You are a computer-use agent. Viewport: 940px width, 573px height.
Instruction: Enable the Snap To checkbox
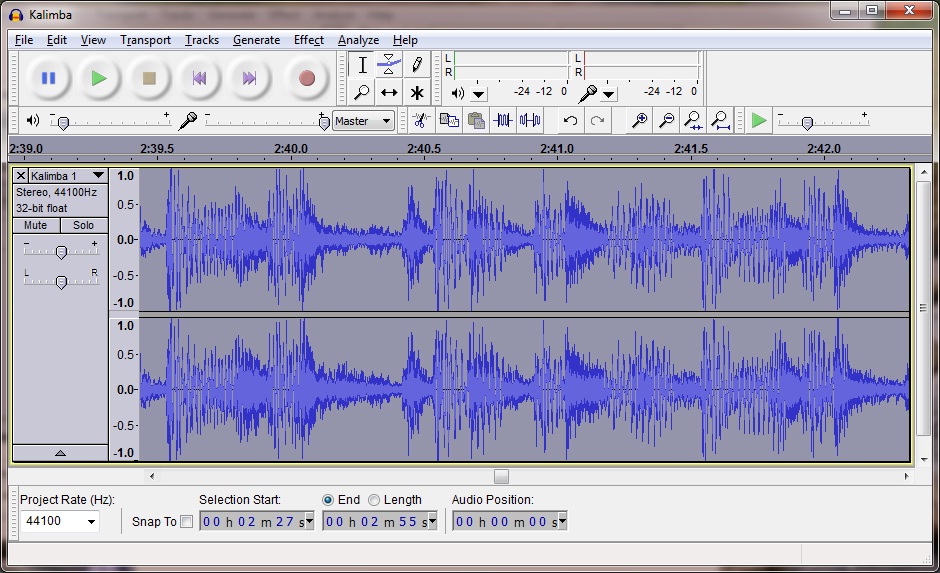[x=186, y=521]
